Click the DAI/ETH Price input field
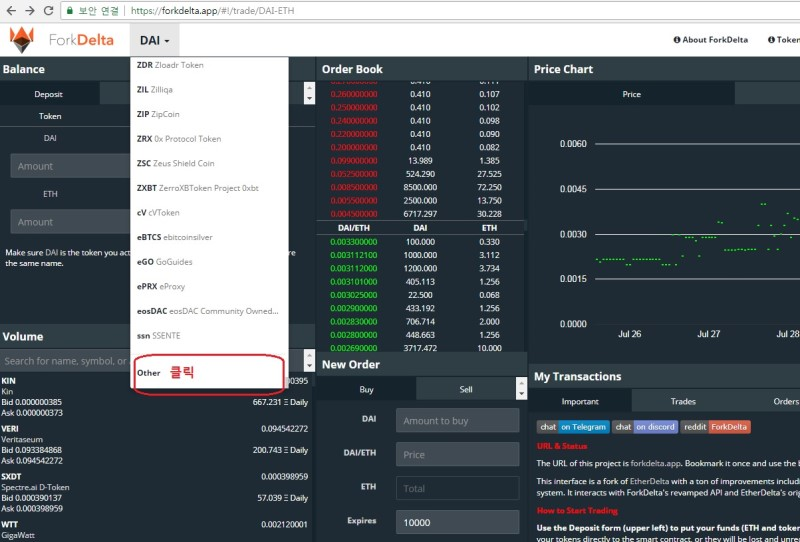This screenshot has height=542, width=800. tap(458, 454)
